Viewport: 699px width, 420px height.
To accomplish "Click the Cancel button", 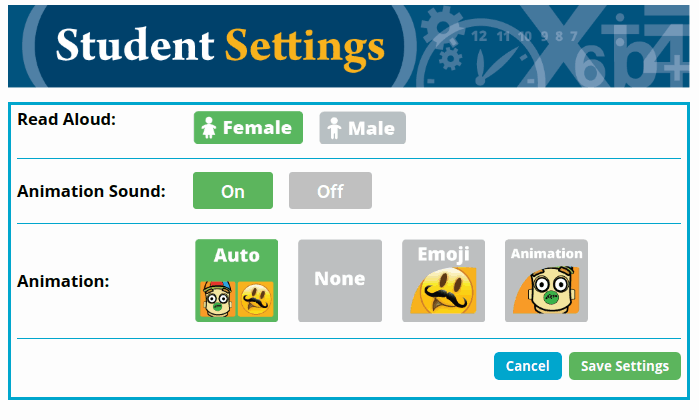I will [528, 366].
